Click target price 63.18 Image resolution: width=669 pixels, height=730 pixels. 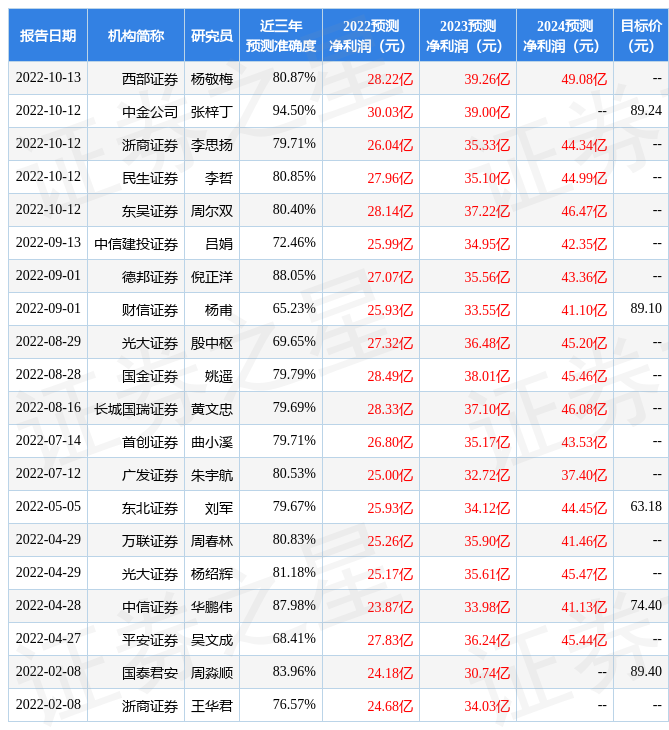pyautogui.click(x=646, y=507)
